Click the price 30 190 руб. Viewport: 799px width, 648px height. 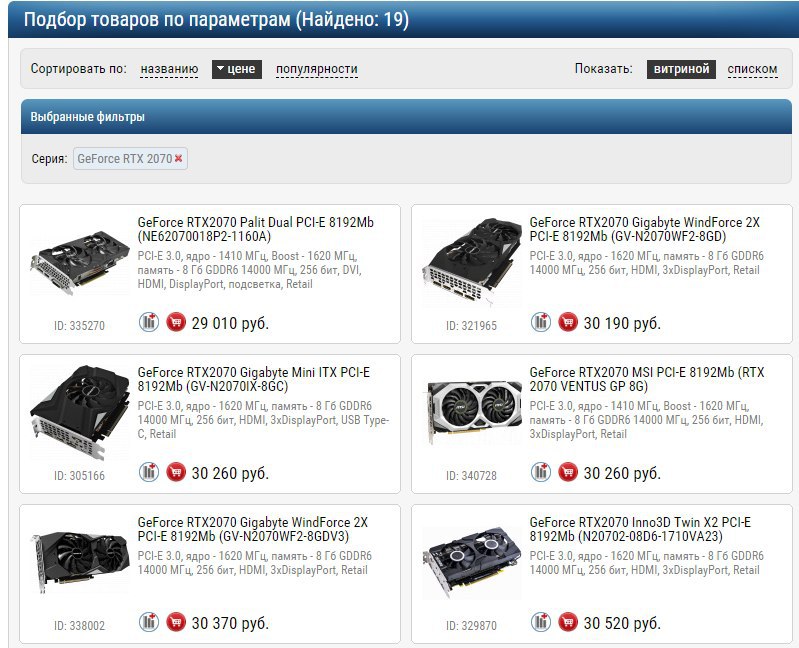click(x=622, y=323)
